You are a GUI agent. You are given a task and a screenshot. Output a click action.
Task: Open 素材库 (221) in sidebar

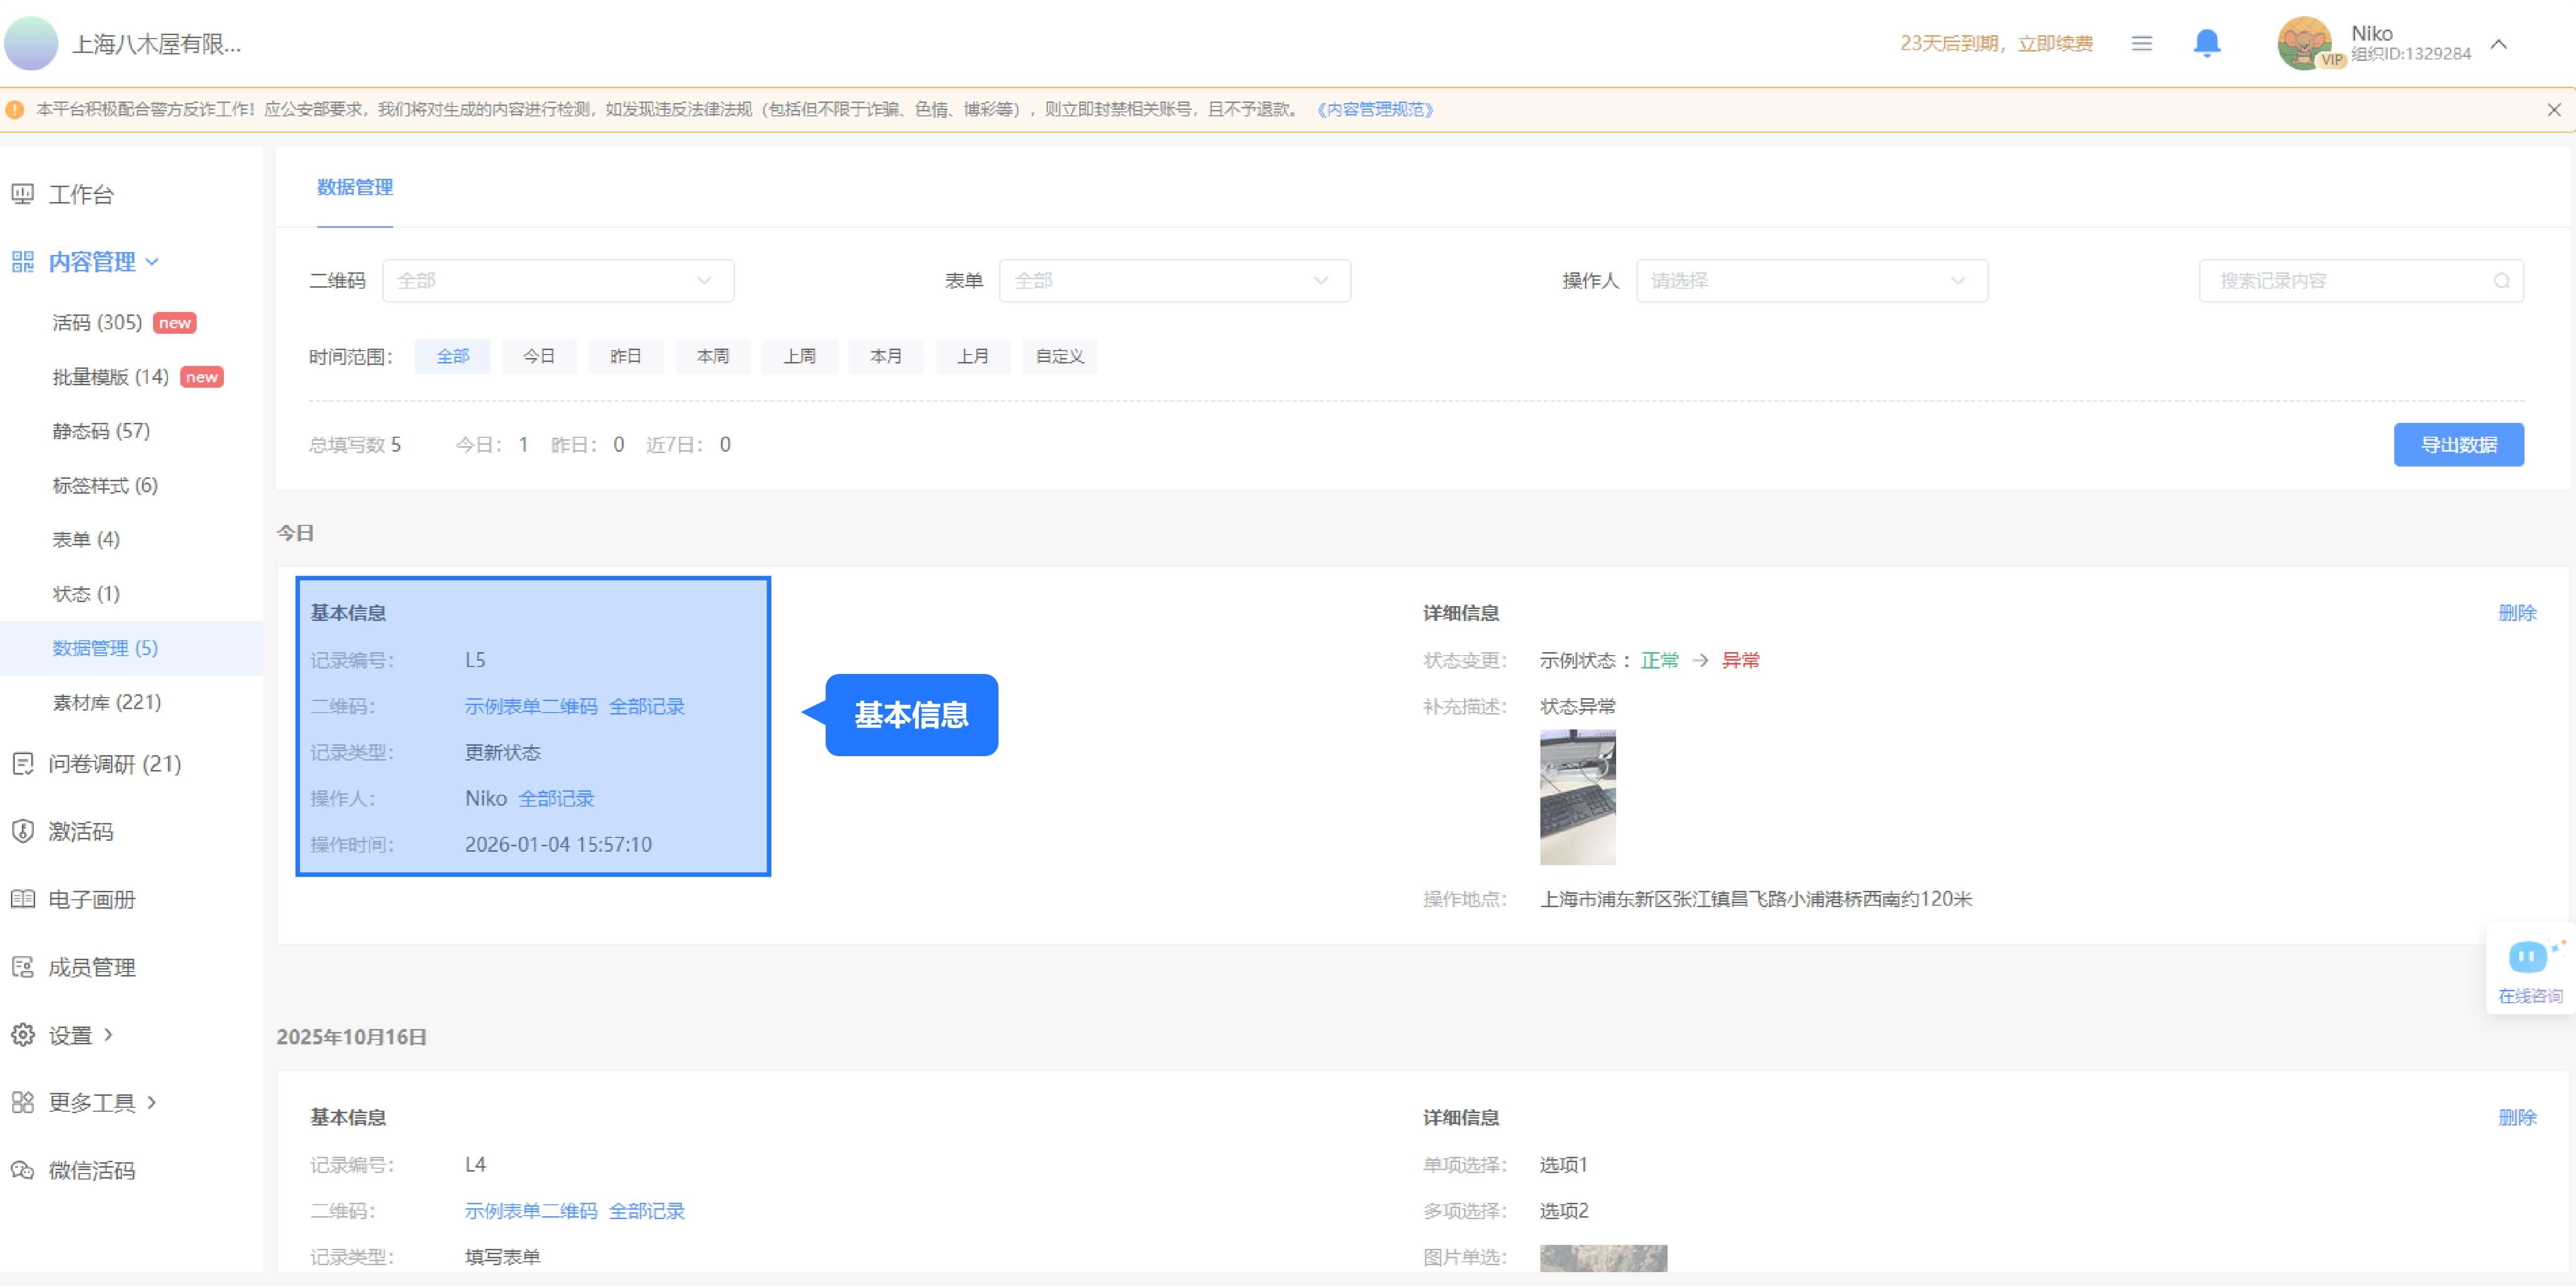[x=106, y=702]
